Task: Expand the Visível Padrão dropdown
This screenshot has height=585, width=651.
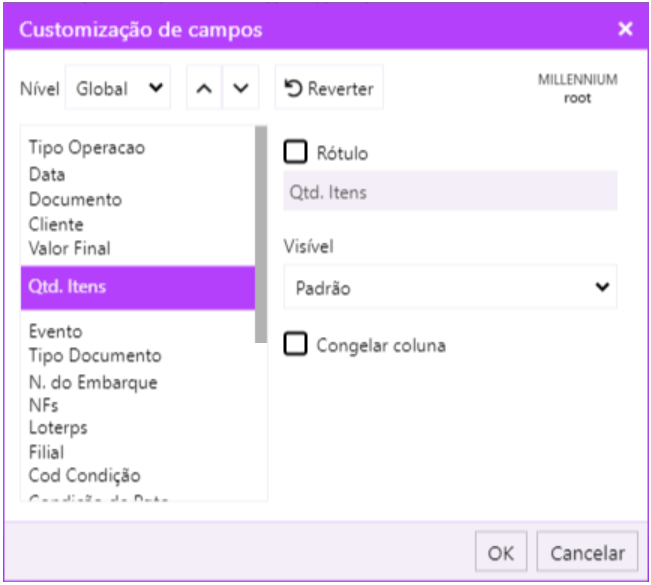Action: click(450, 287)
